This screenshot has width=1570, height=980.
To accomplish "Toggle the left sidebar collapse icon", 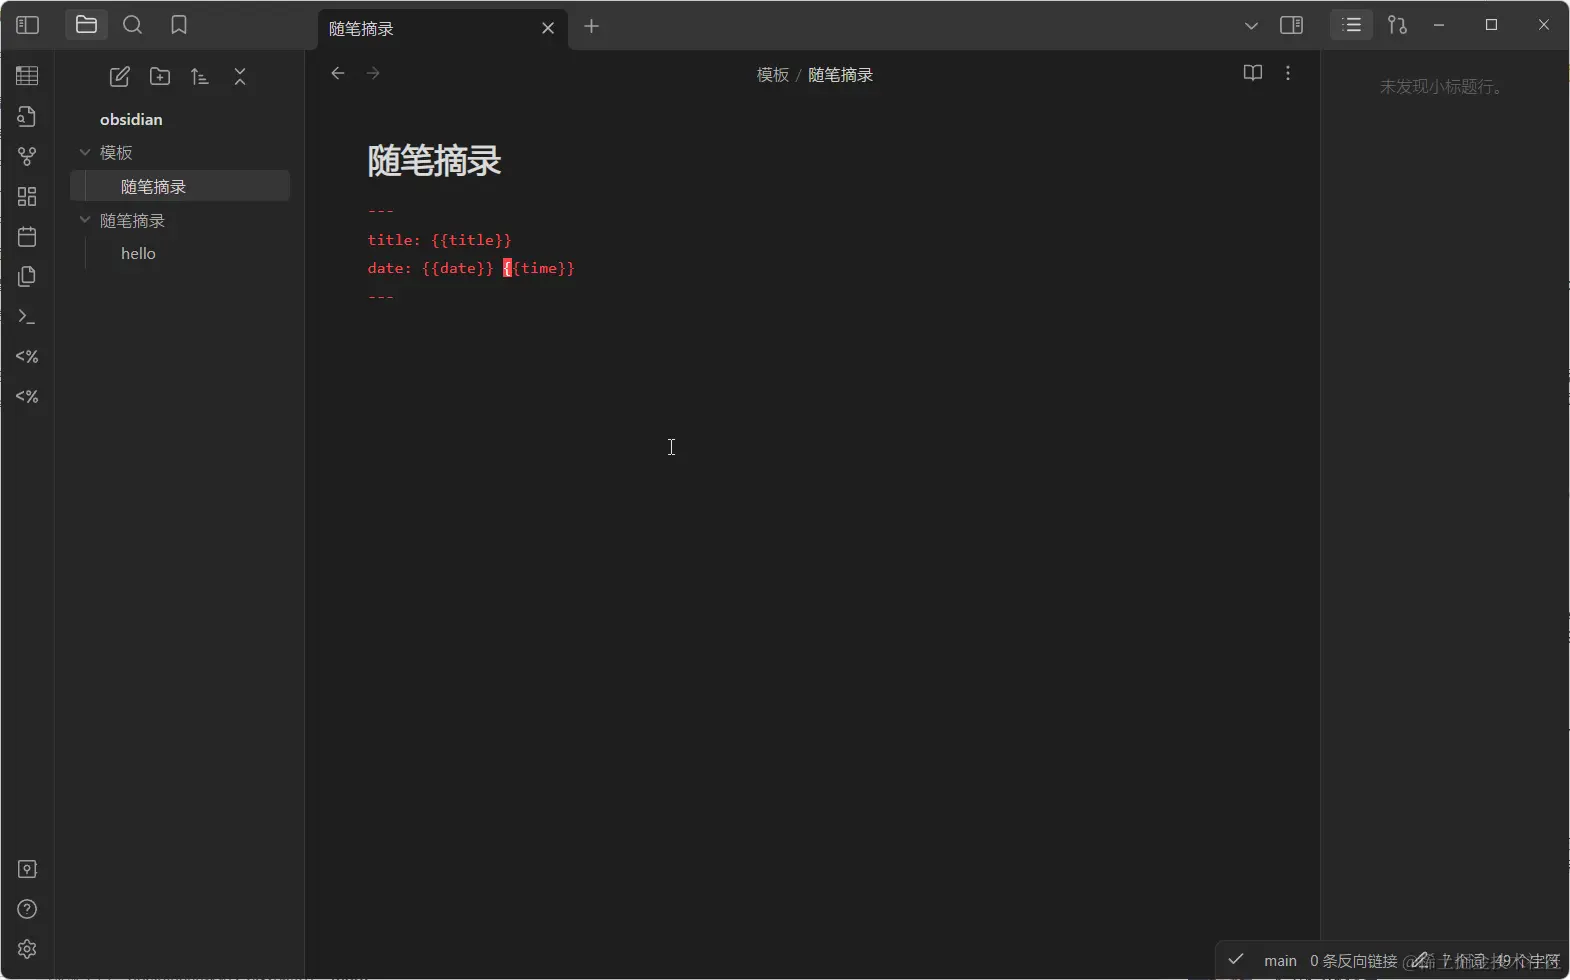I will click(28, 25).
